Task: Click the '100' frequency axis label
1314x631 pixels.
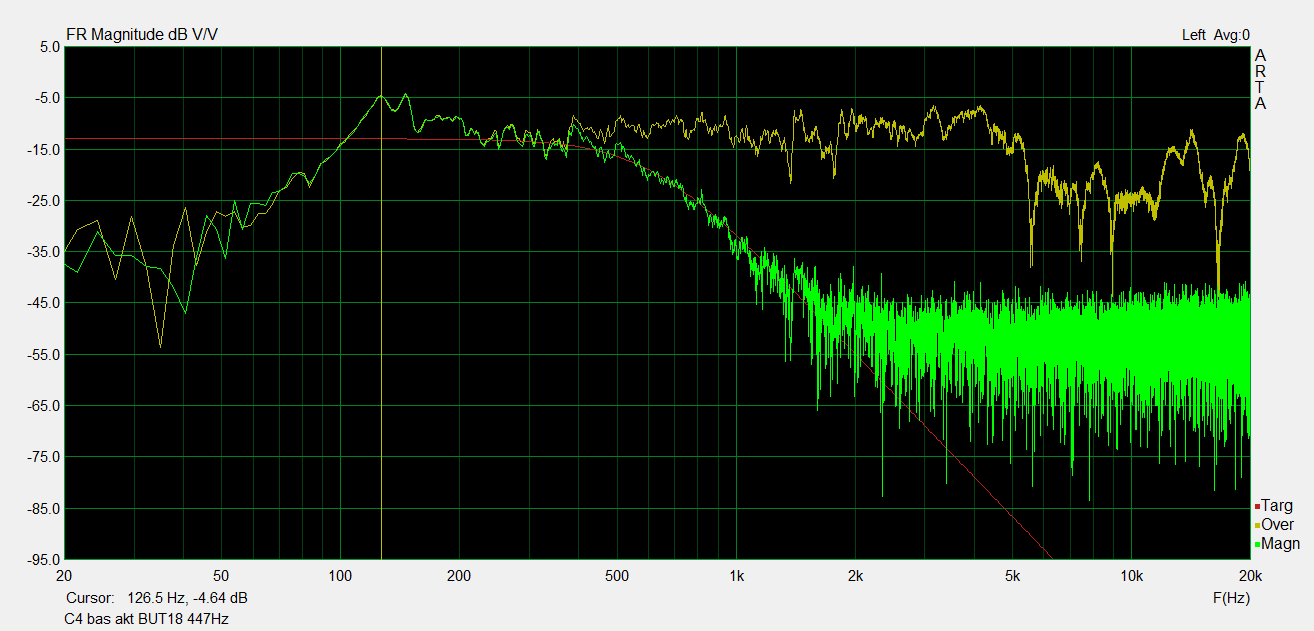Action: tap(340, 576)
